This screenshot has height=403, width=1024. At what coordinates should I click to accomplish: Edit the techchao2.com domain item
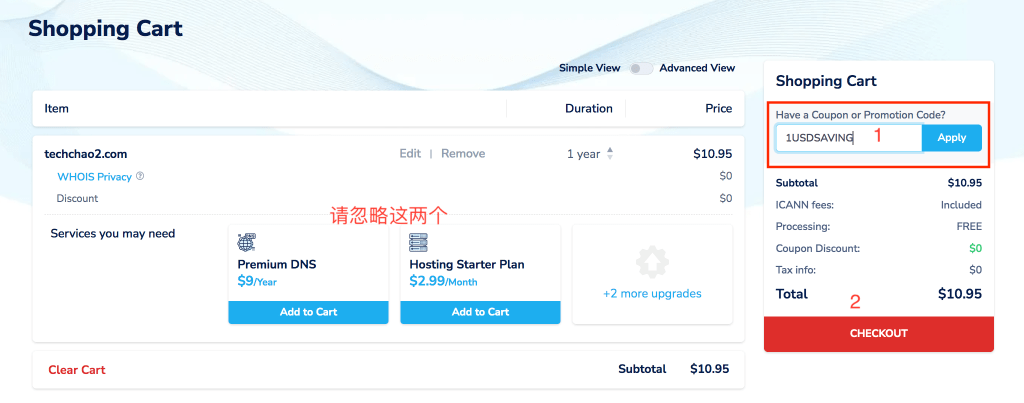coord(410,153)
